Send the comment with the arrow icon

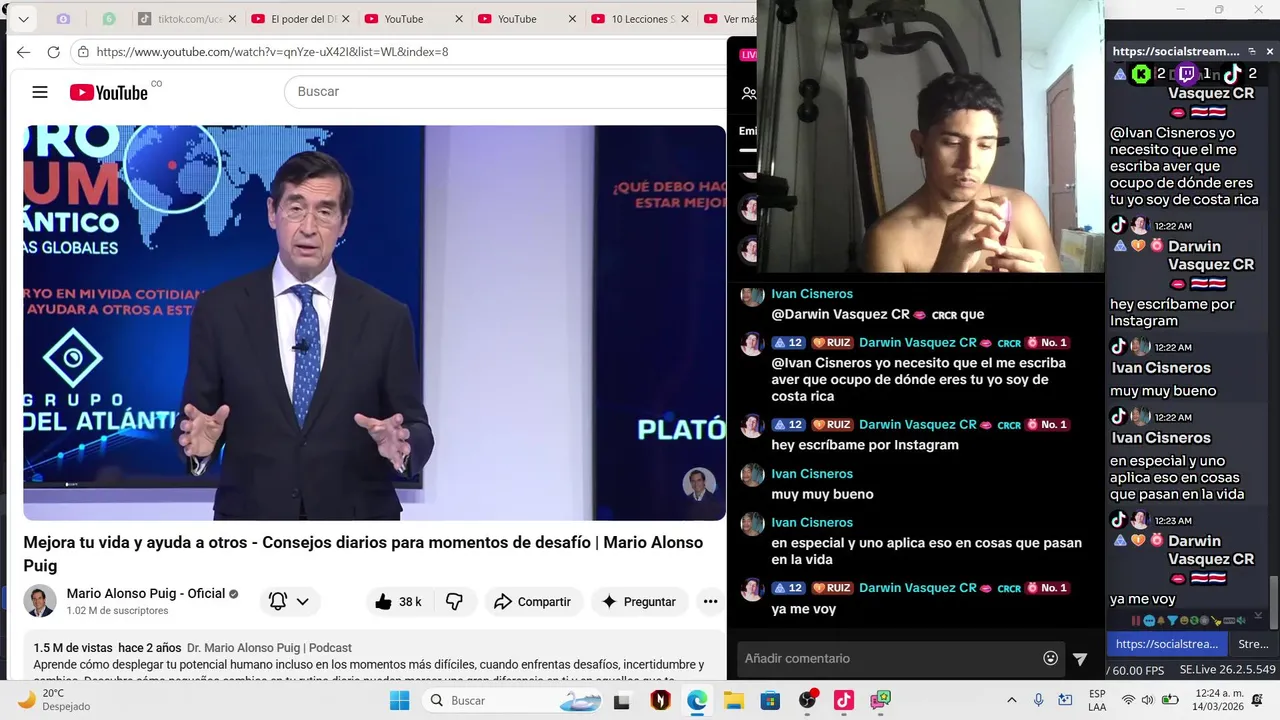click(x=1080, y=659)
